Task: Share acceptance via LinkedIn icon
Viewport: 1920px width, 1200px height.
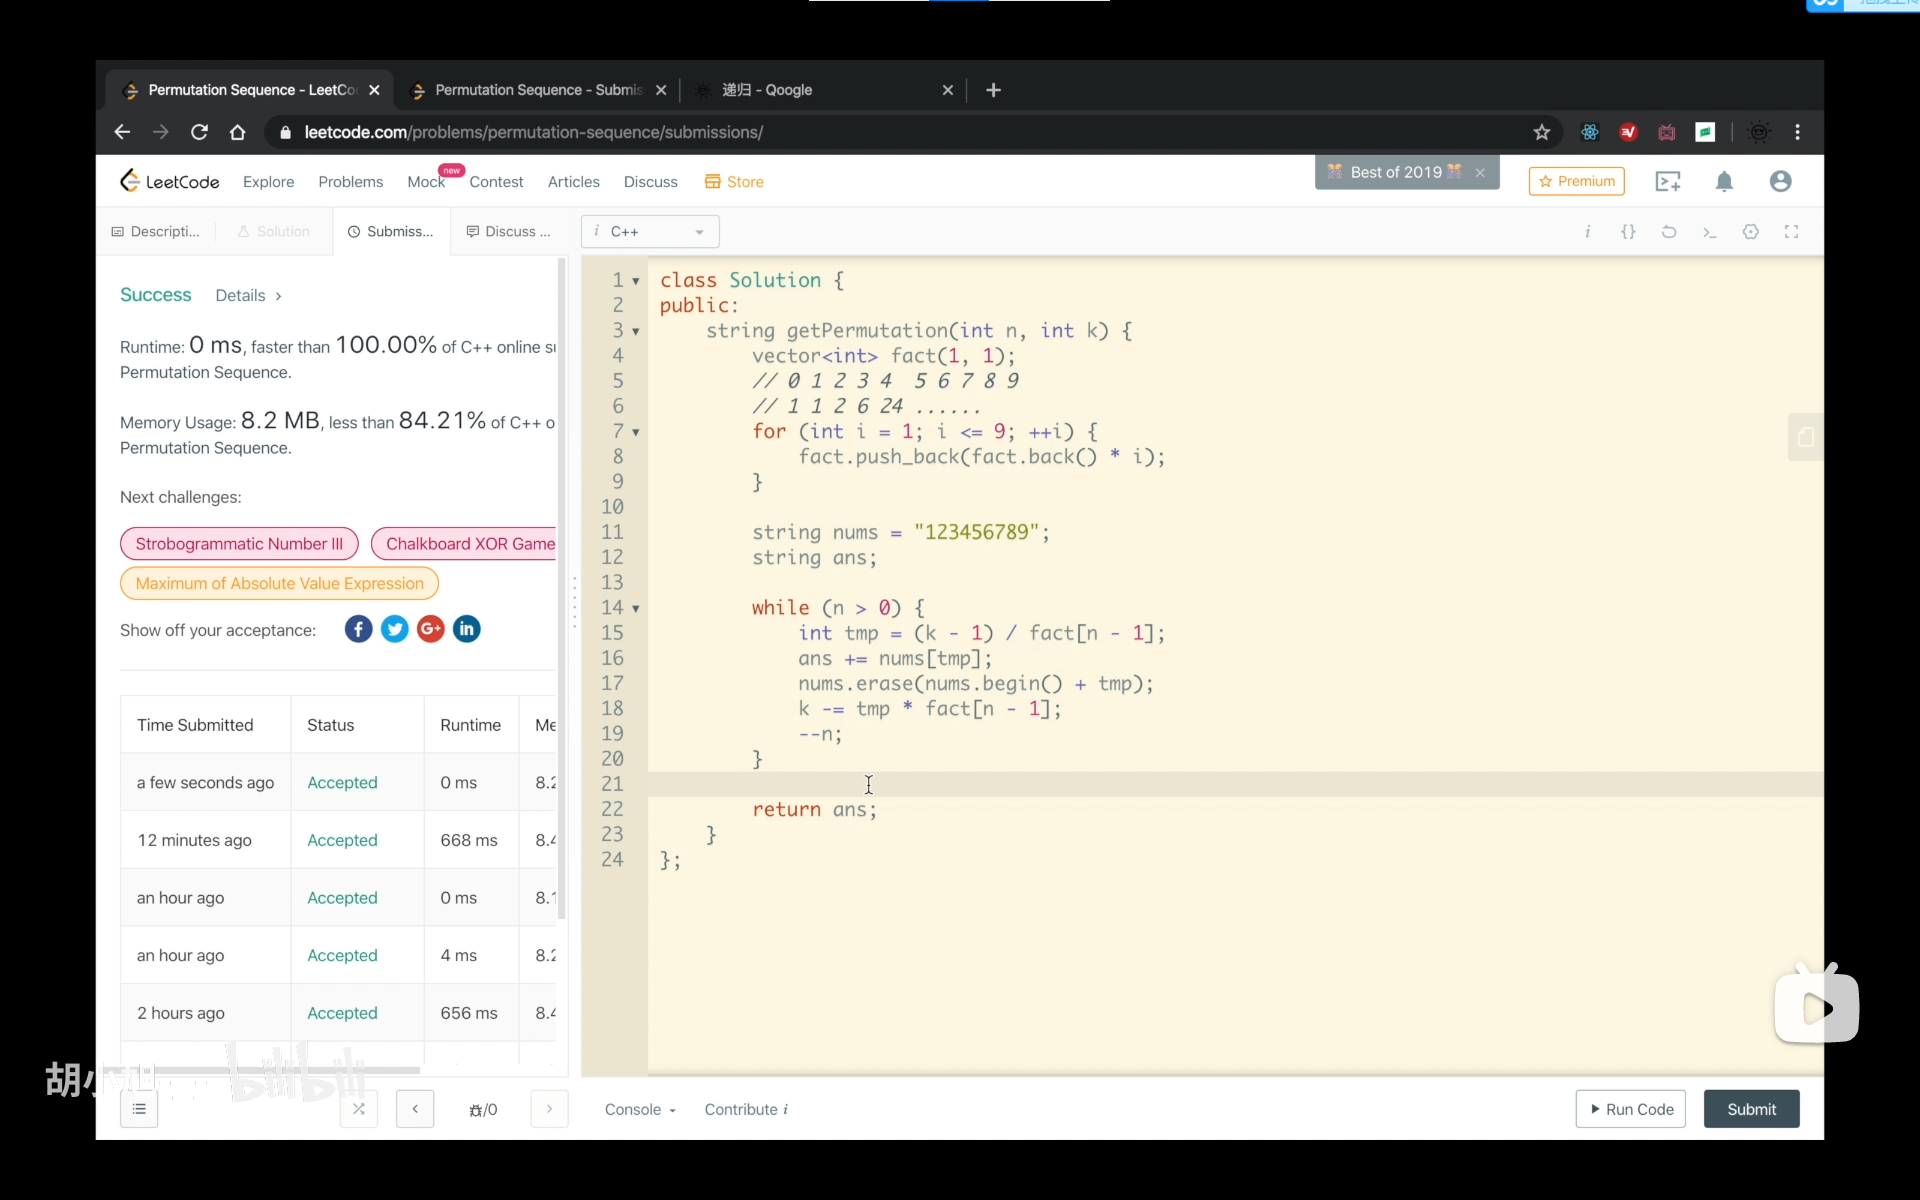Action: tap(467, 629)
